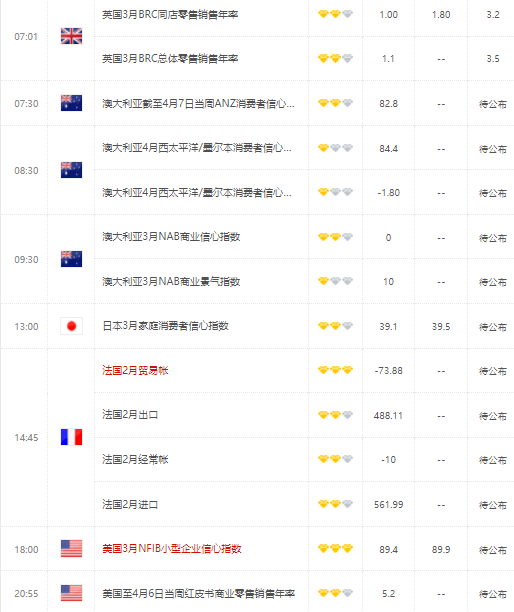Select time 09:30
The width and height of the screenshot is (514, 612).
[26, 260]
